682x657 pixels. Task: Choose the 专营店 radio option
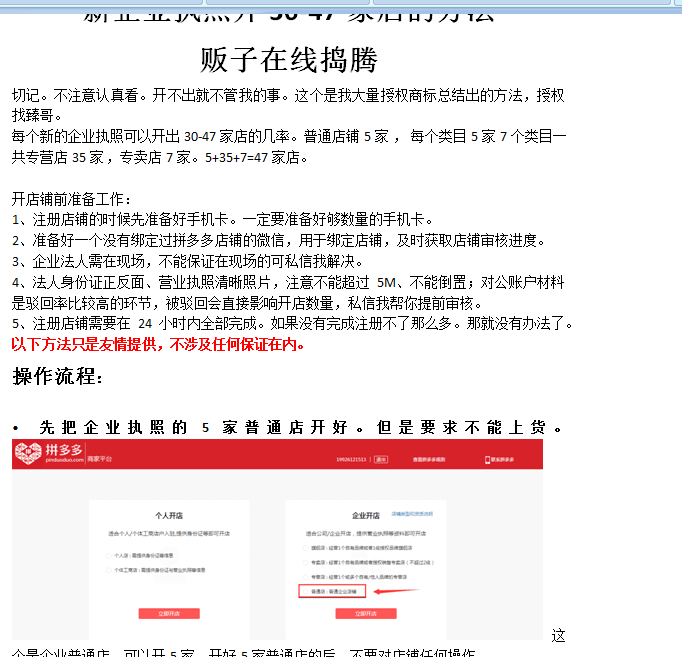coord(305,576)
